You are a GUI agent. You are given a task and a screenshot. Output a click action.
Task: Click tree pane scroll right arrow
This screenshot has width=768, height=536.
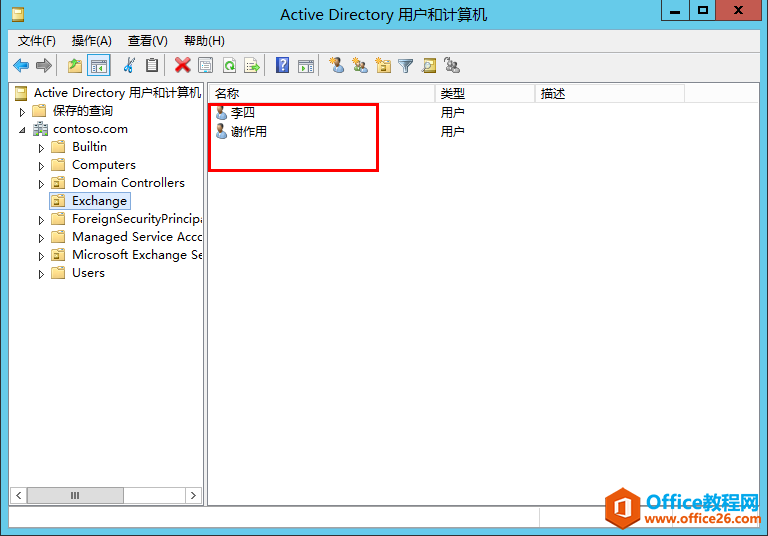[x=193, y=495]
